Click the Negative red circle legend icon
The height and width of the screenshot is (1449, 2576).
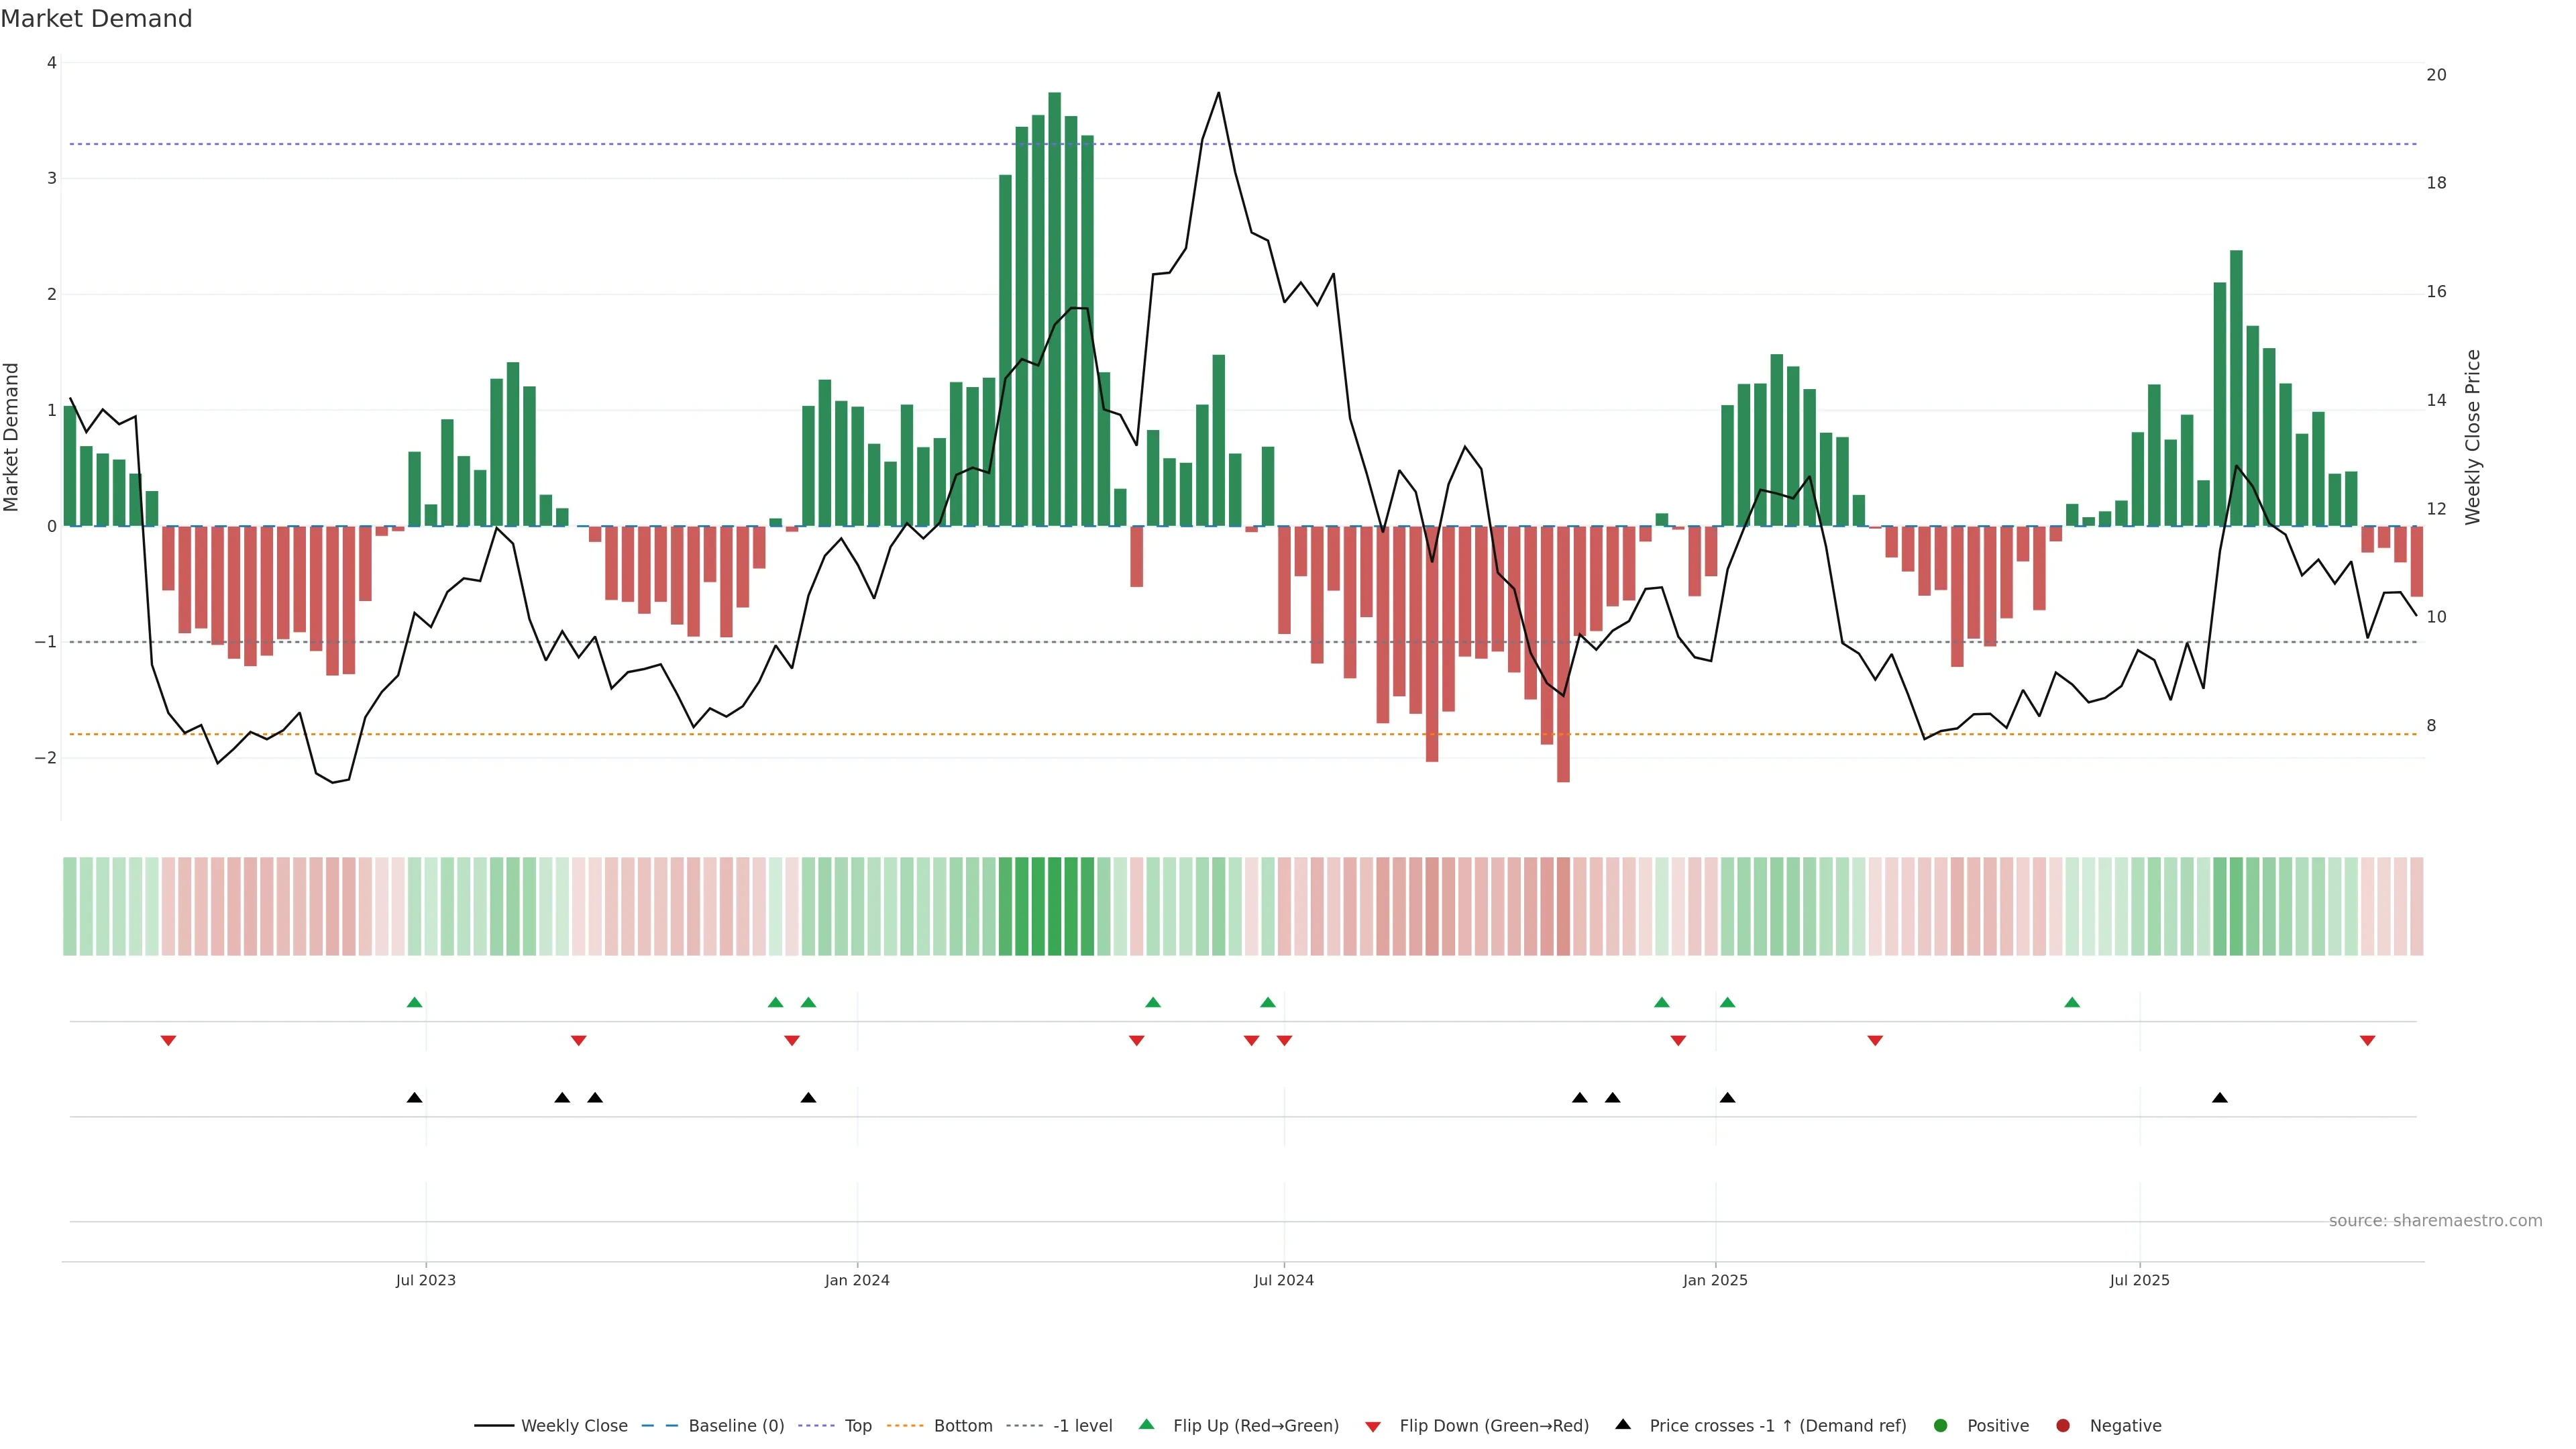point(2063,1426)
